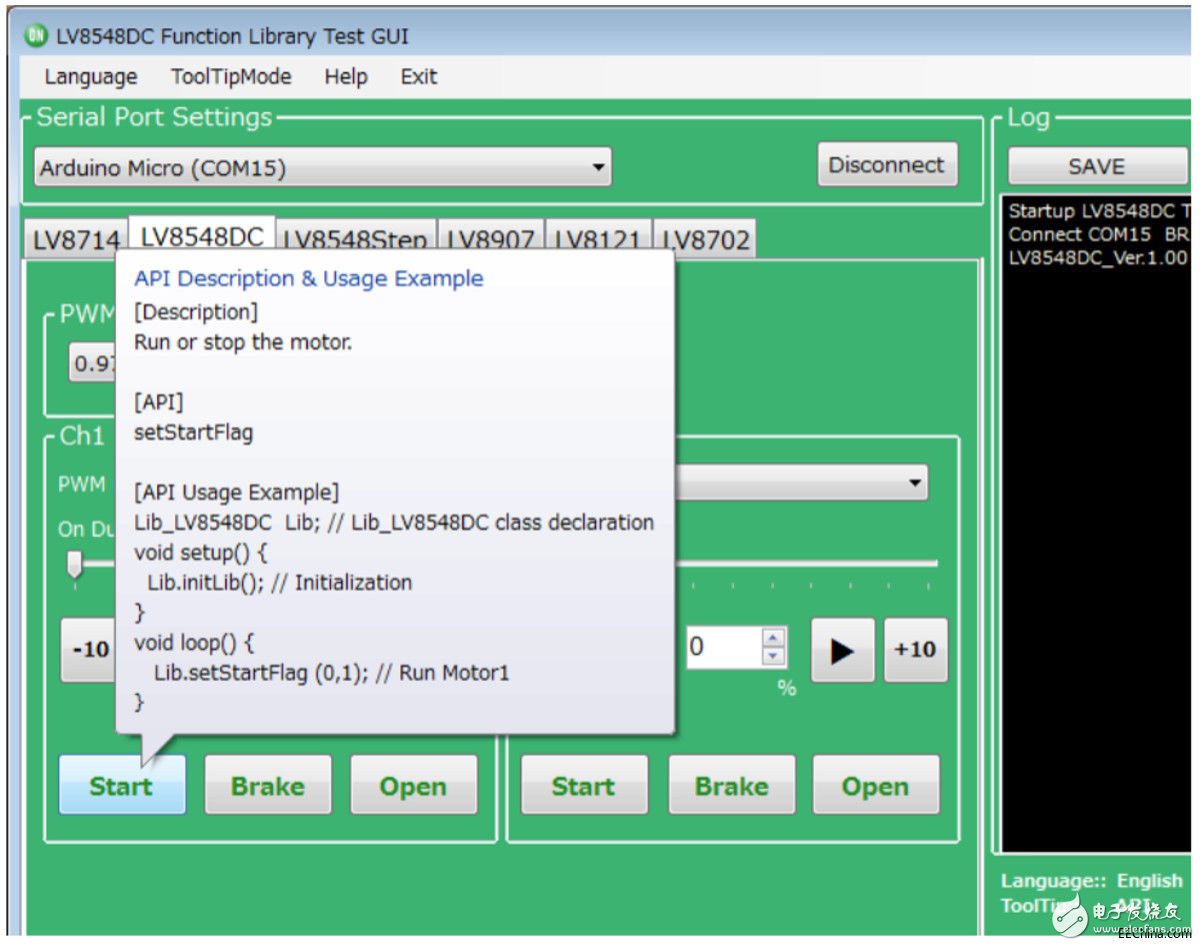The image size is (1200, 946).
Task: Decrease duty value with spinner down arrow
Action: 773,657
